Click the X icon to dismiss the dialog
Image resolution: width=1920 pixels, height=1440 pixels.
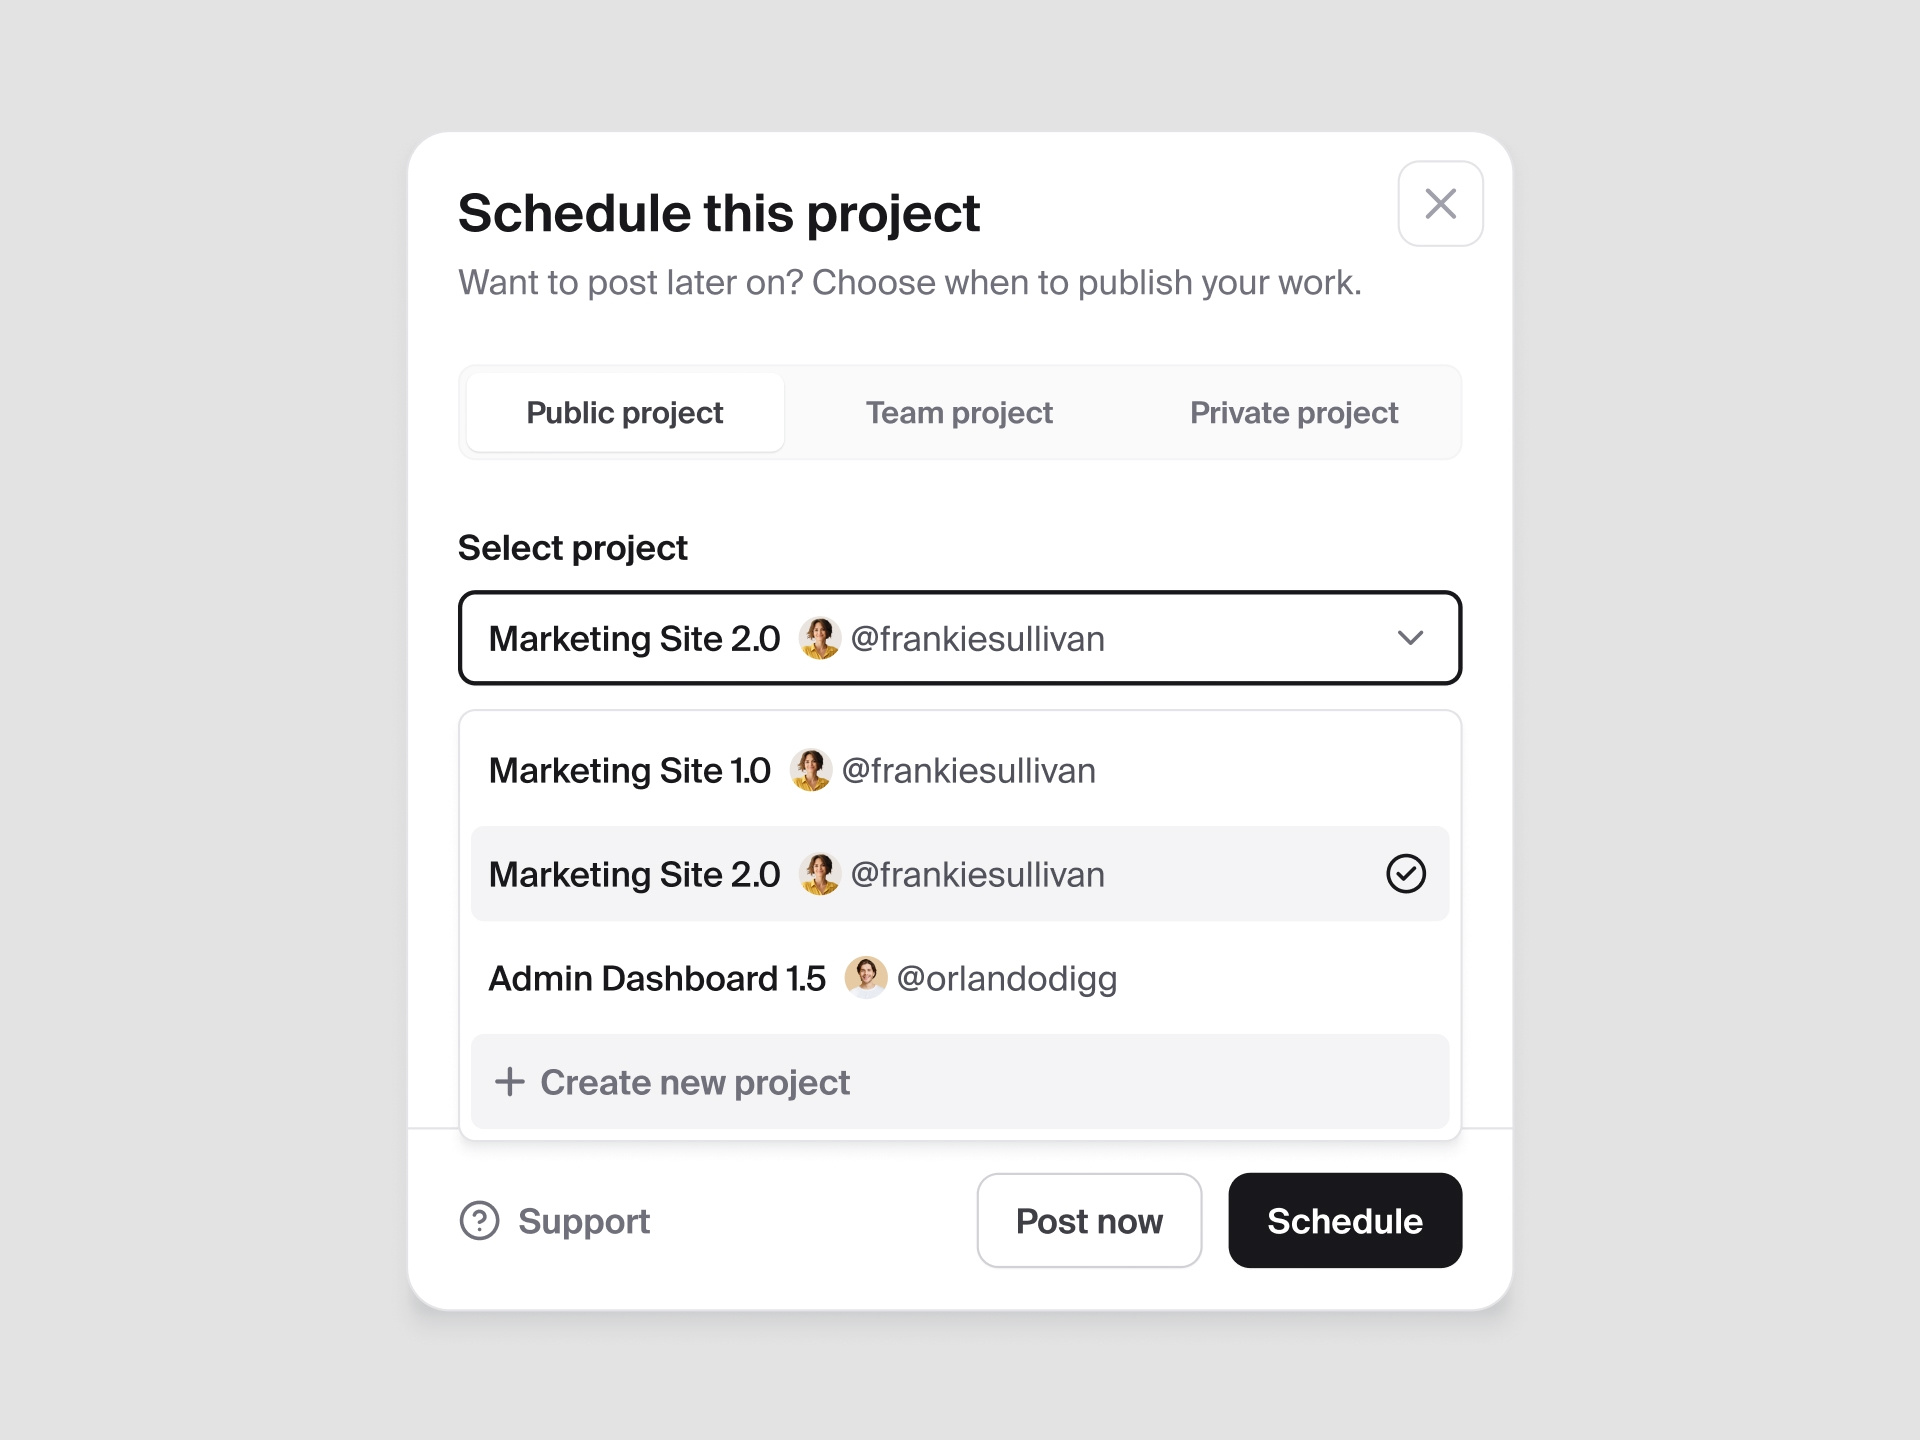coord(1440,203)
